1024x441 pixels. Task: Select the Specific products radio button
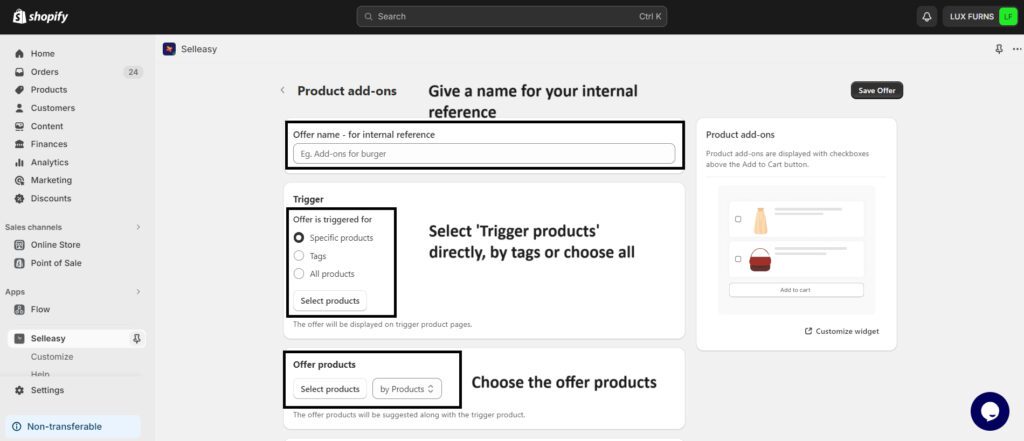tap(299, 238)
